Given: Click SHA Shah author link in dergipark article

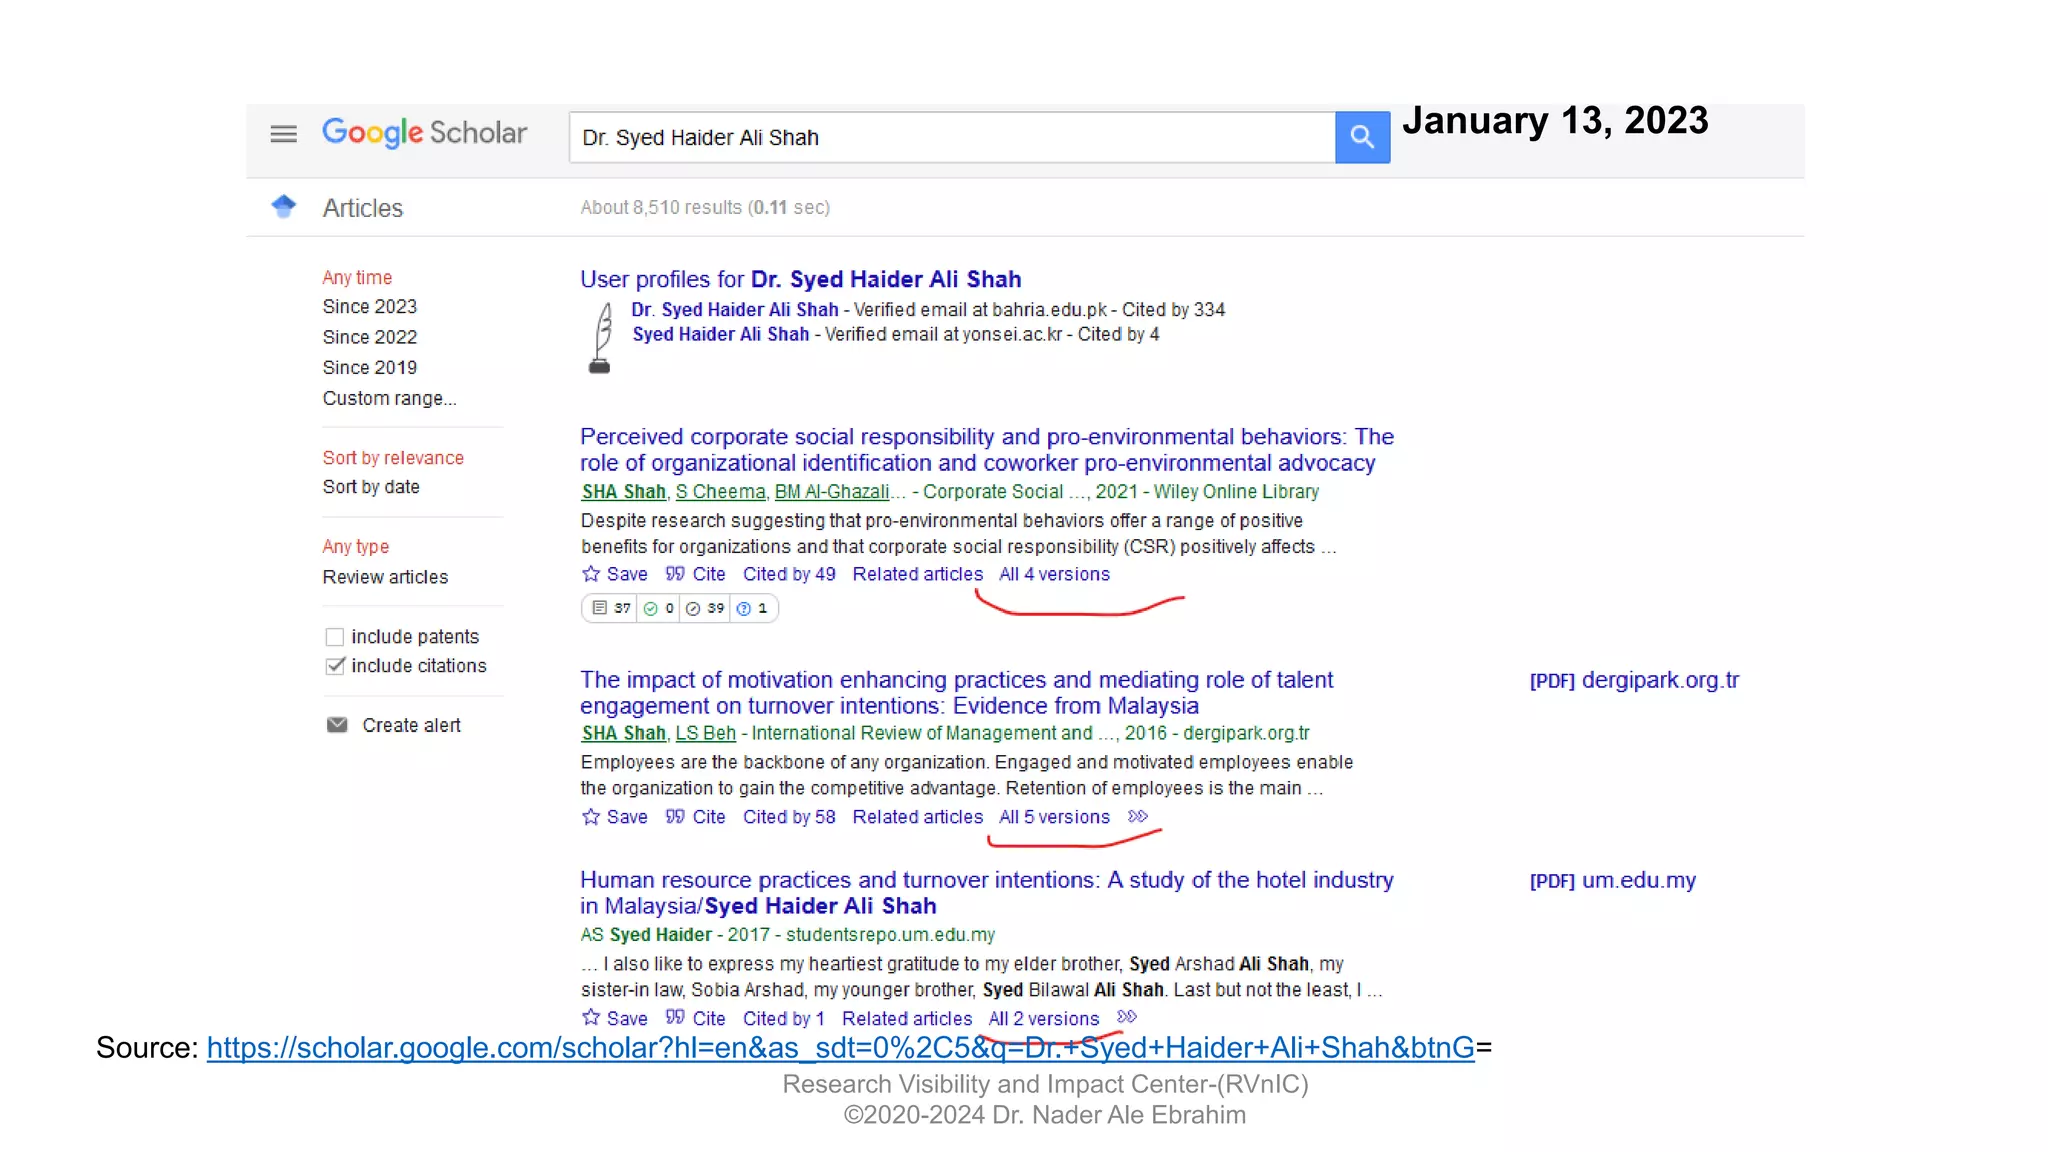Looking at the screenshot, I should (x=623, y=733).
